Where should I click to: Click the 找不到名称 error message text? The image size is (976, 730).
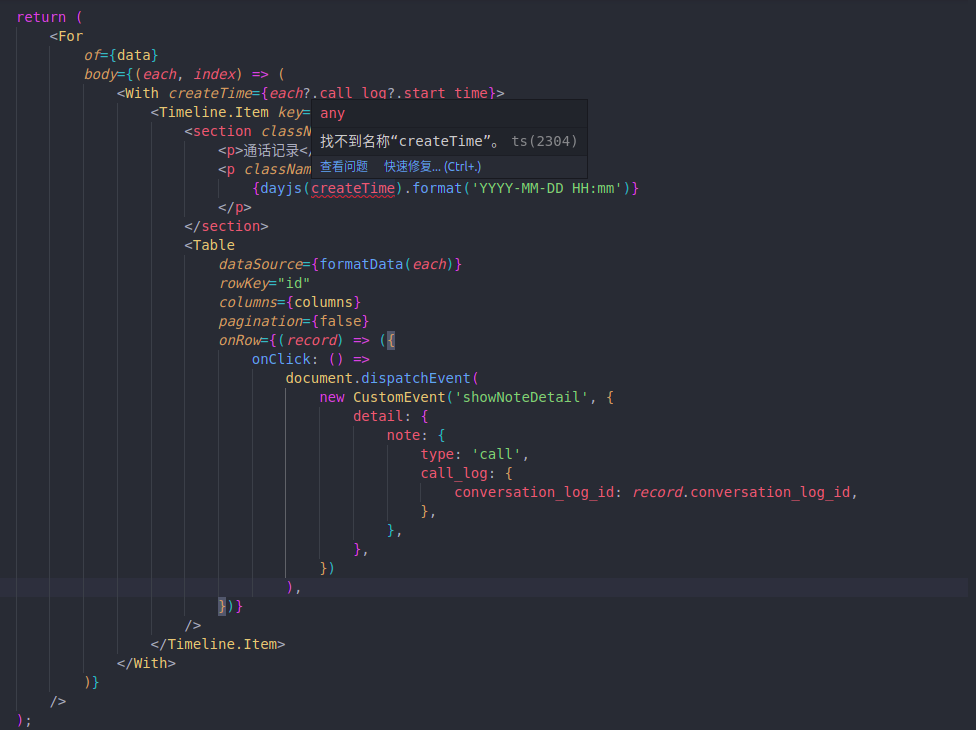click(x=409, y=141)
